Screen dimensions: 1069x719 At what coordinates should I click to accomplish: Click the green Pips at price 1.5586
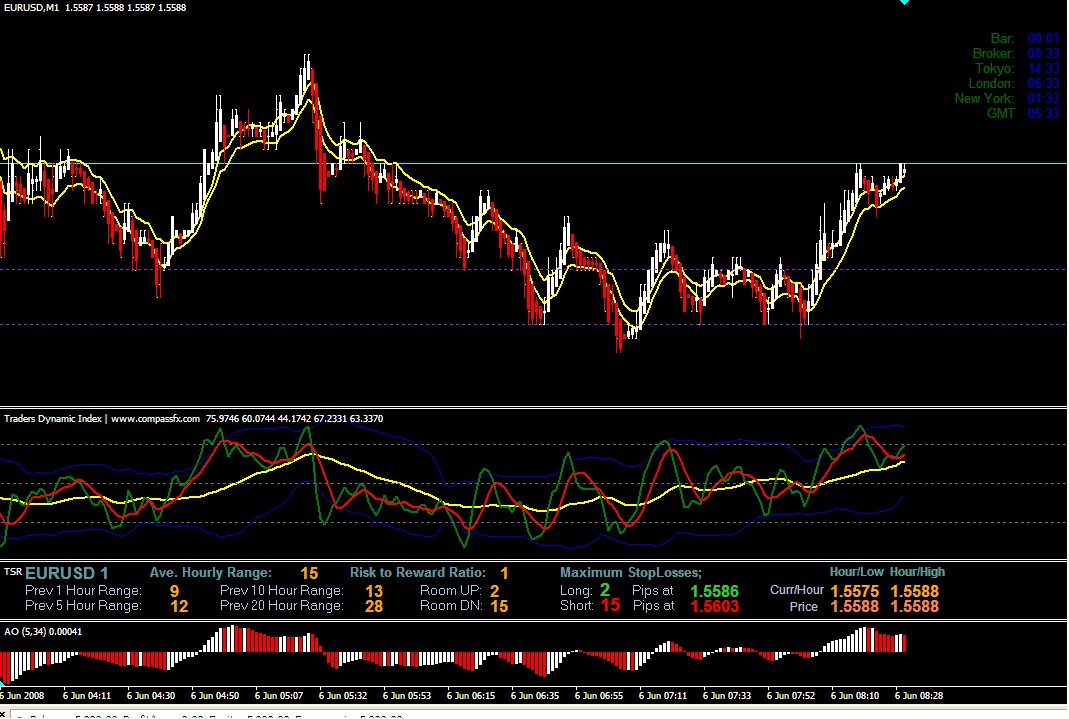pos(714,591)
